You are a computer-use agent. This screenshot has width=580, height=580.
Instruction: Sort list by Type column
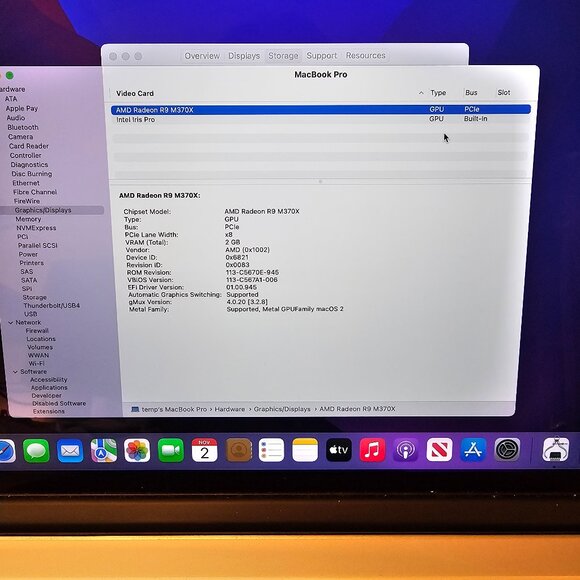[x=438, y=93]
